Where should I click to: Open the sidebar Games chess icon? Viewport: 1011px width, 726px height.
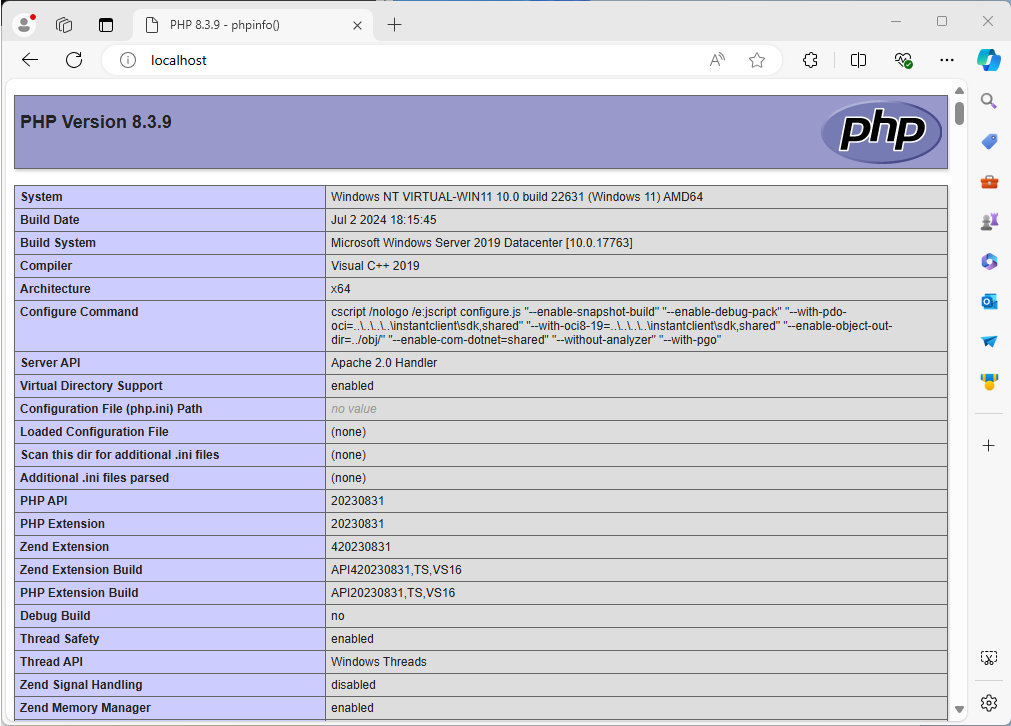pos(989,222)
